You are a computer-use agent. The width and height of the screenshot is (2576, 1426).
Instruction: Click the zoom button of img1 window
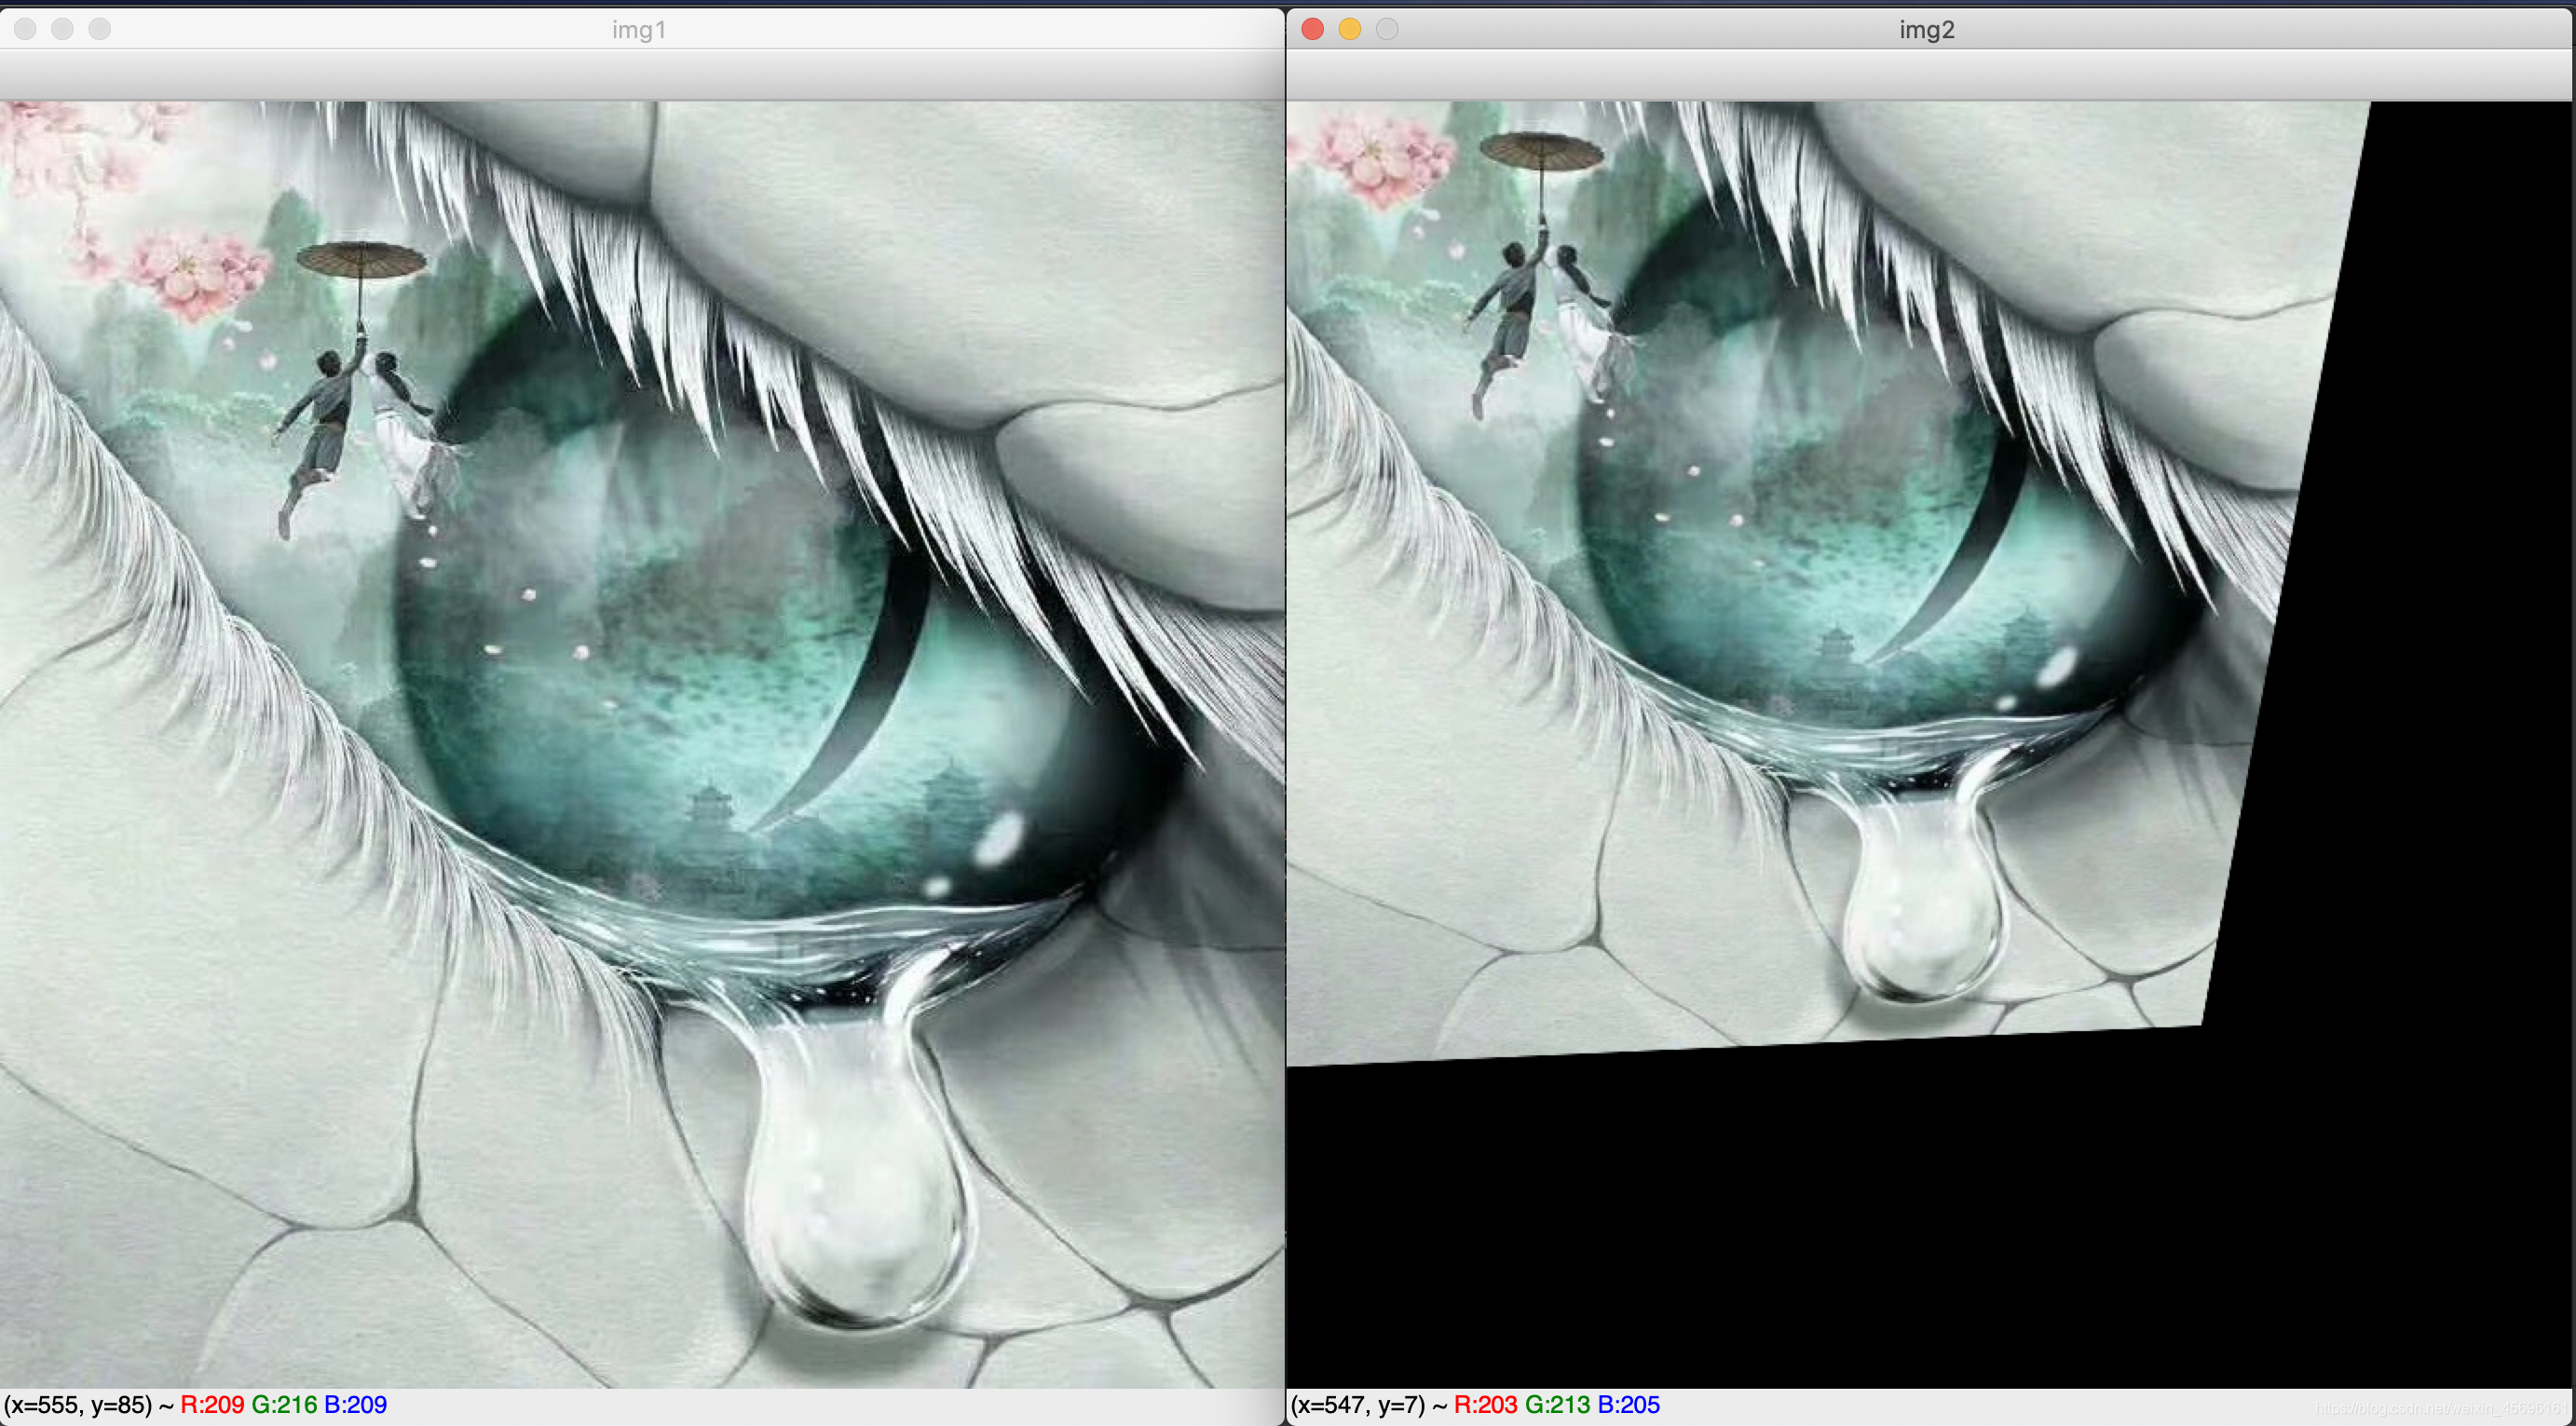click(x=100, y=29)
